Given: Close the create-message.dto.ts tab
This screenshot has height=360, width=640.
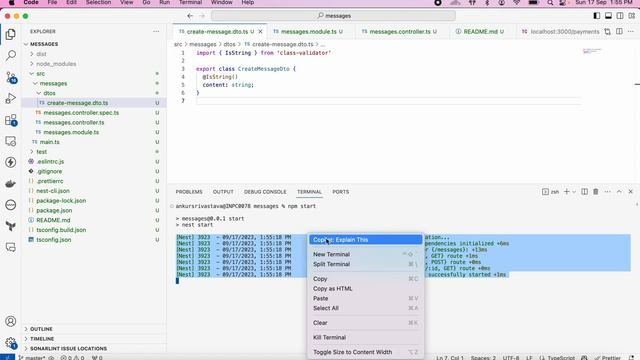Looking at the screenshot, I should pos(260,31).
